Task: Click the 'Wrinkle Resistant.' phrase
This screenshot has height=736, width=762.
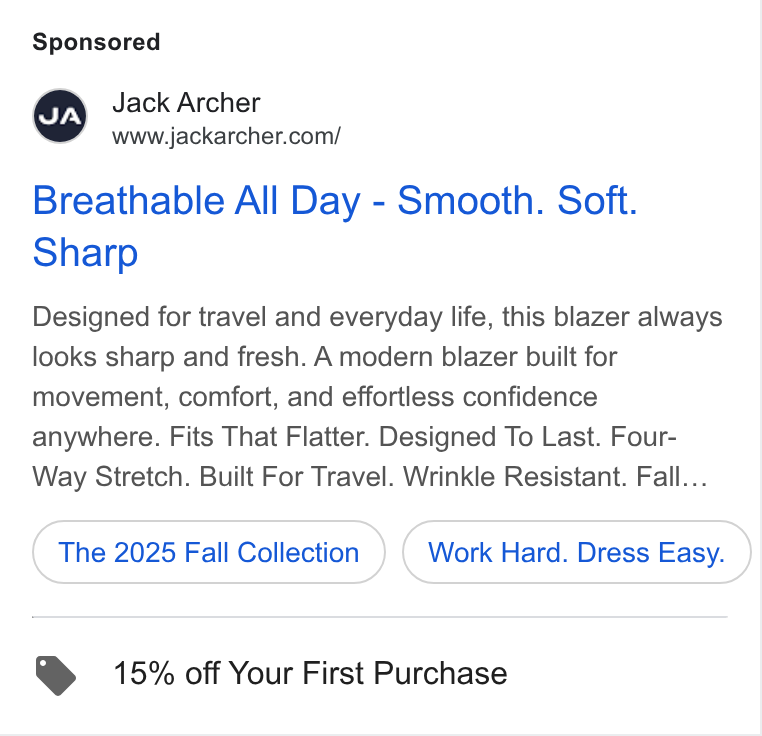Action: tap(515, 476)
